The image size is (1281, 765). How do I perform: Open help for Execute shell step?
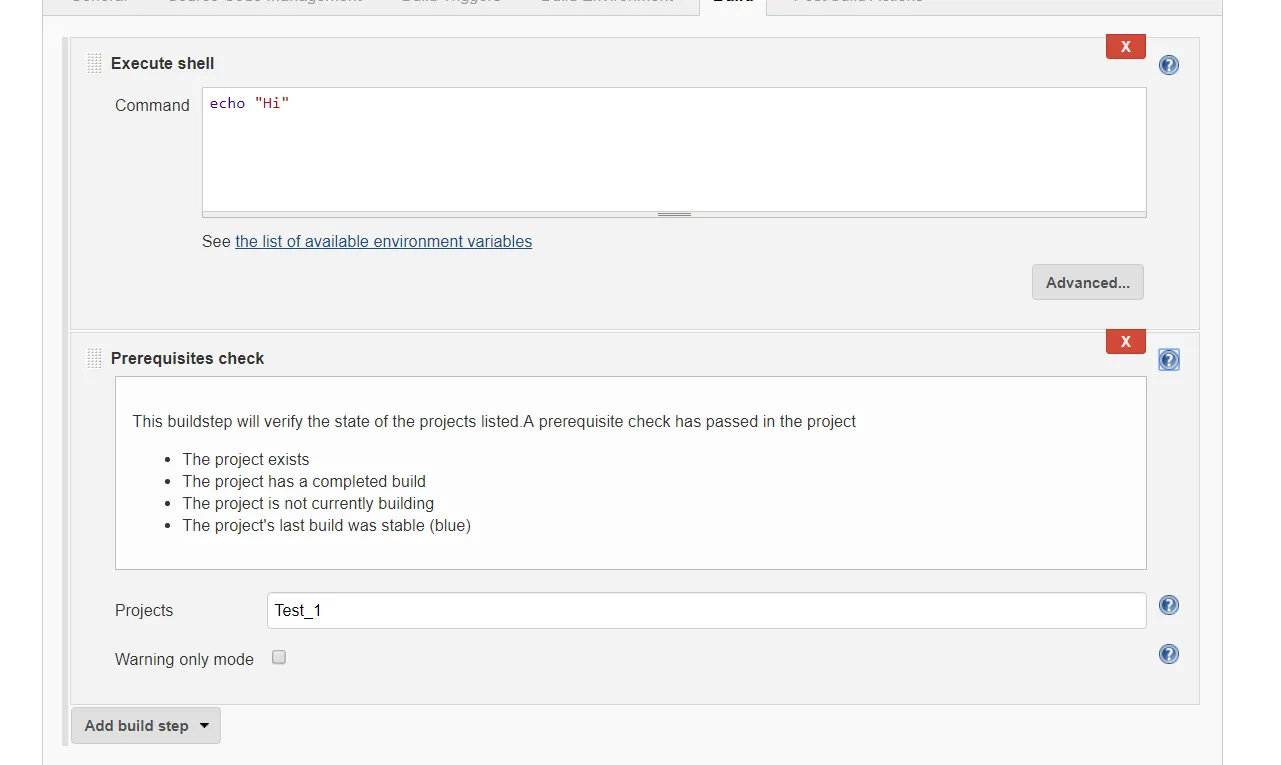[1168, 65]
